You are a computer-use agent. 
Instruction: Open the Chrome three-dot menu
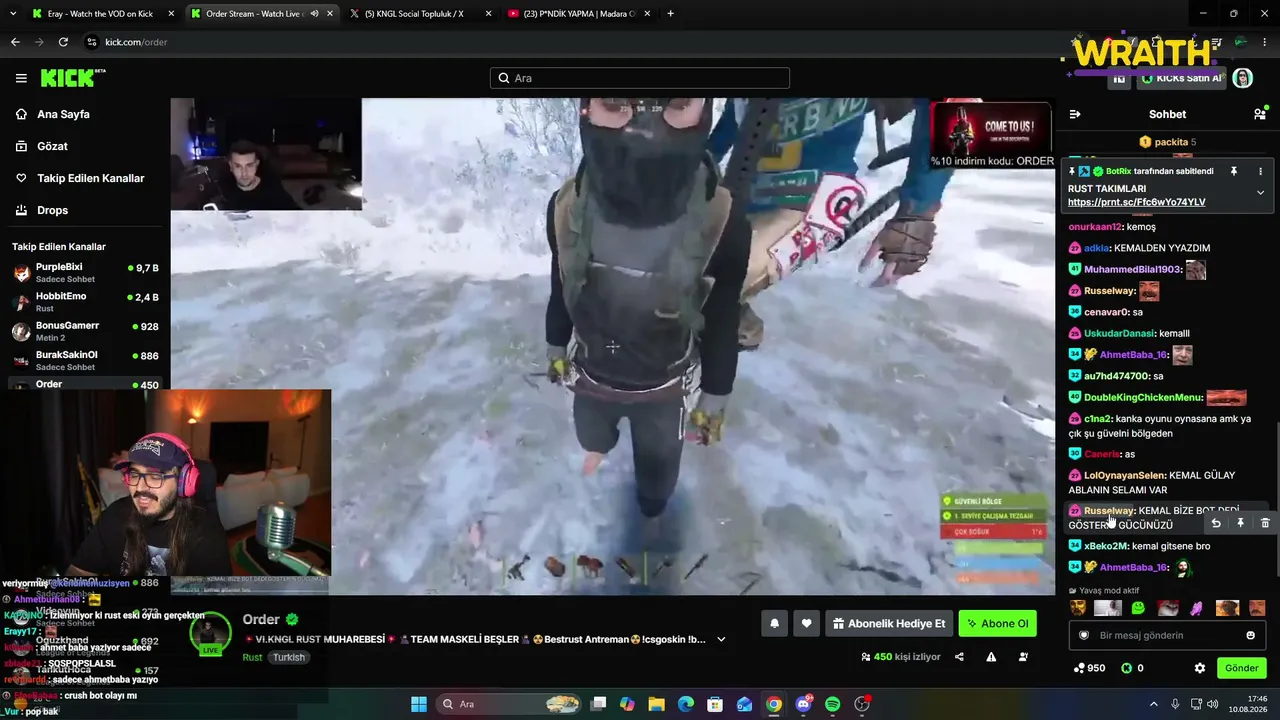1264,42
